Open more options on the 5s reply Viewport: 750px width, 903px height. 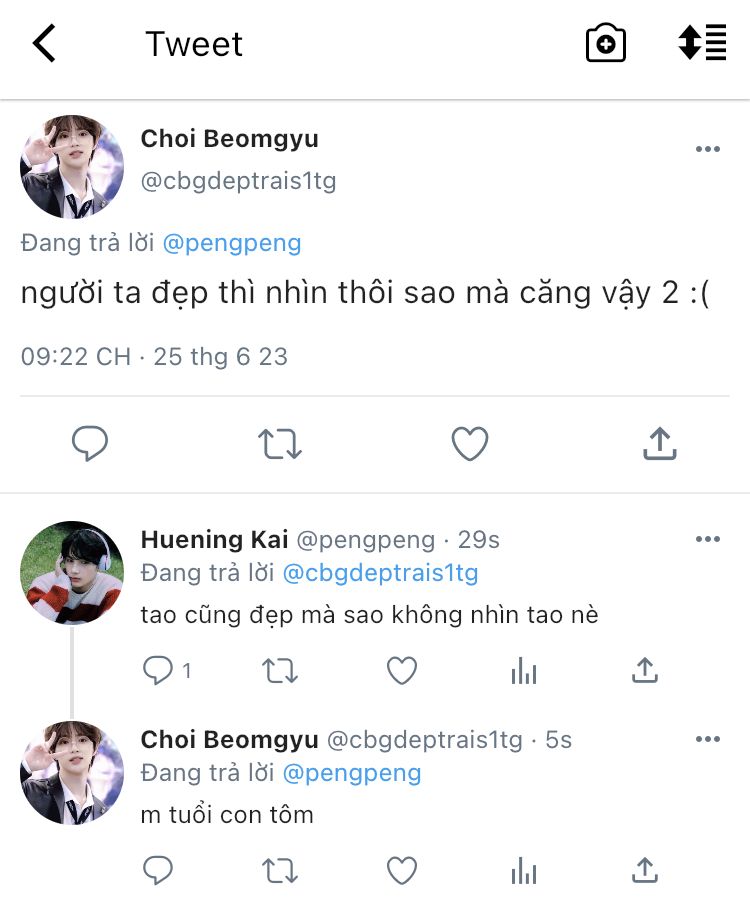pyautogui.click(x=707, y=740)
